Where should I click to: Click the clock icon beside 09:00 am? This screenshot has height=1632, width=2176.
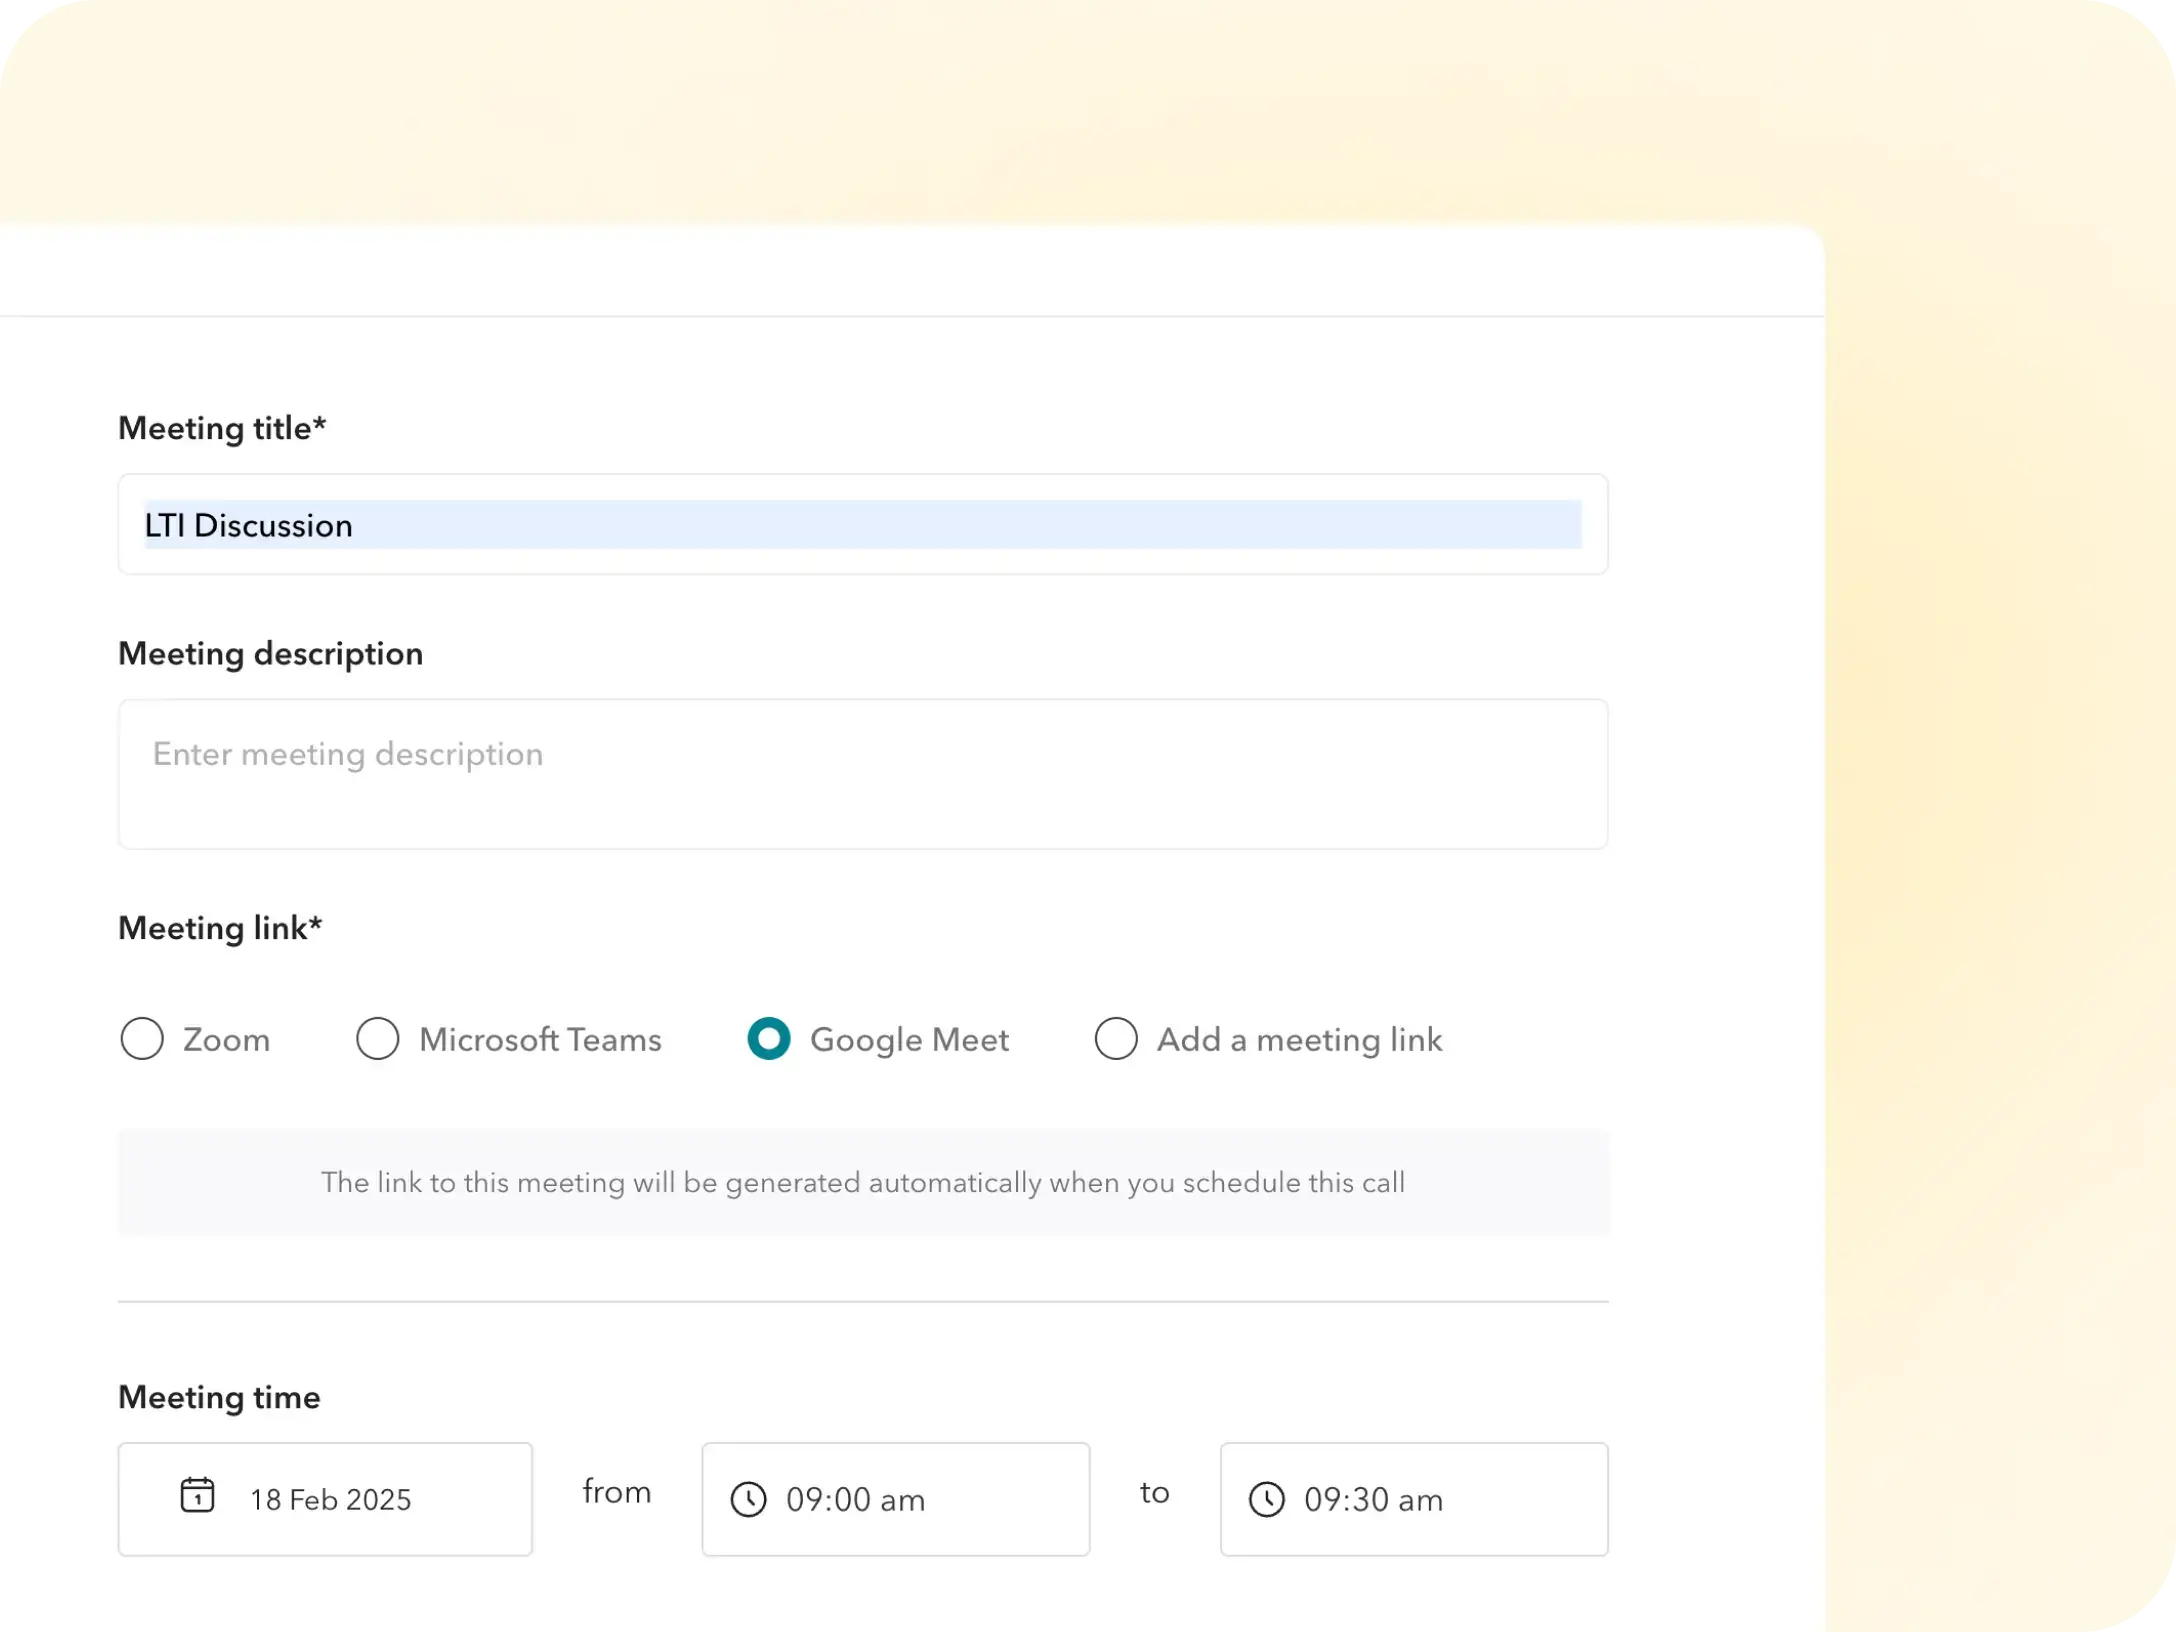coord(748,1500)
